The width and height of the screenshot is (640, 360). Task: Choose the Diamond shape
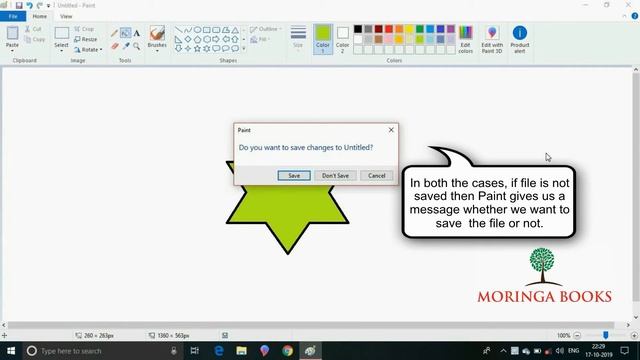pyautogui.click(x=188, y=39)
